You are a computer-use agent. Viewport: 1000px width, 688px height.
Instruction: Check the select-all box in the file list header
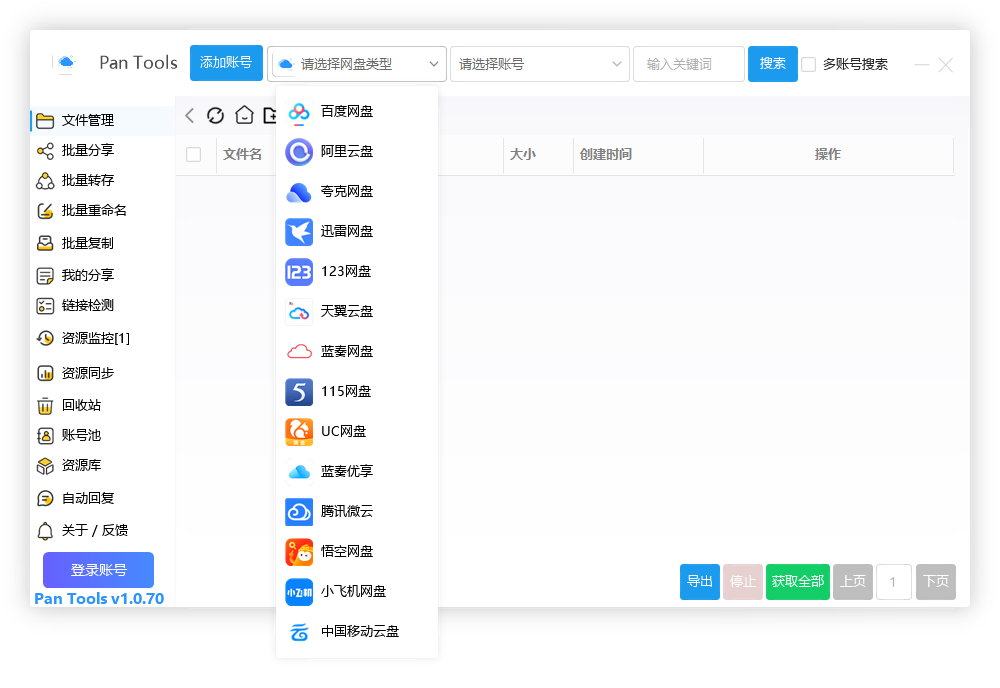(x=196, y=153)
